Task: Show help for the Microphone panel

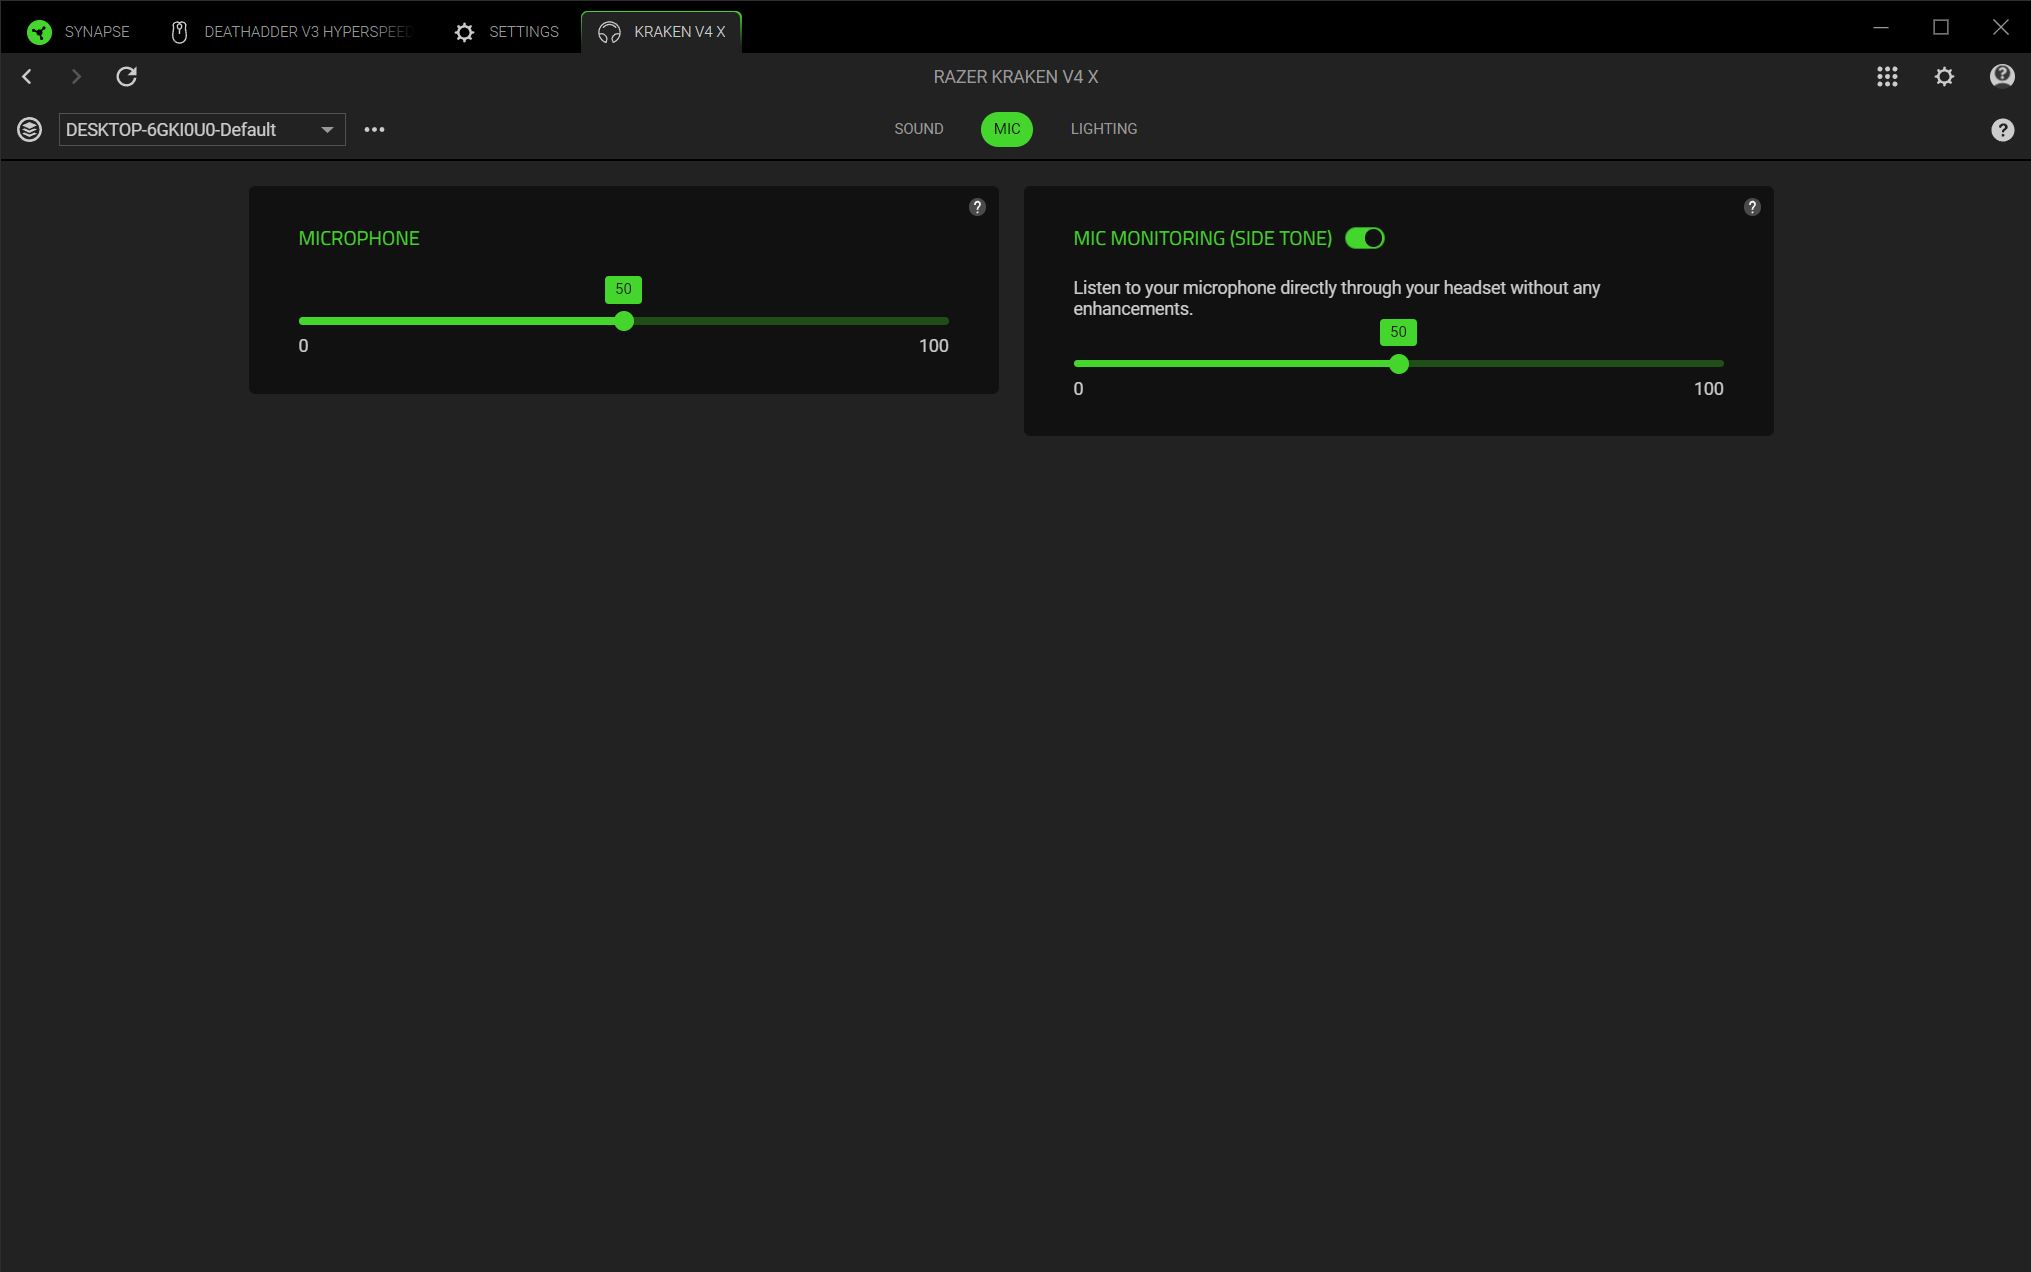Action: tap(977, 207)
